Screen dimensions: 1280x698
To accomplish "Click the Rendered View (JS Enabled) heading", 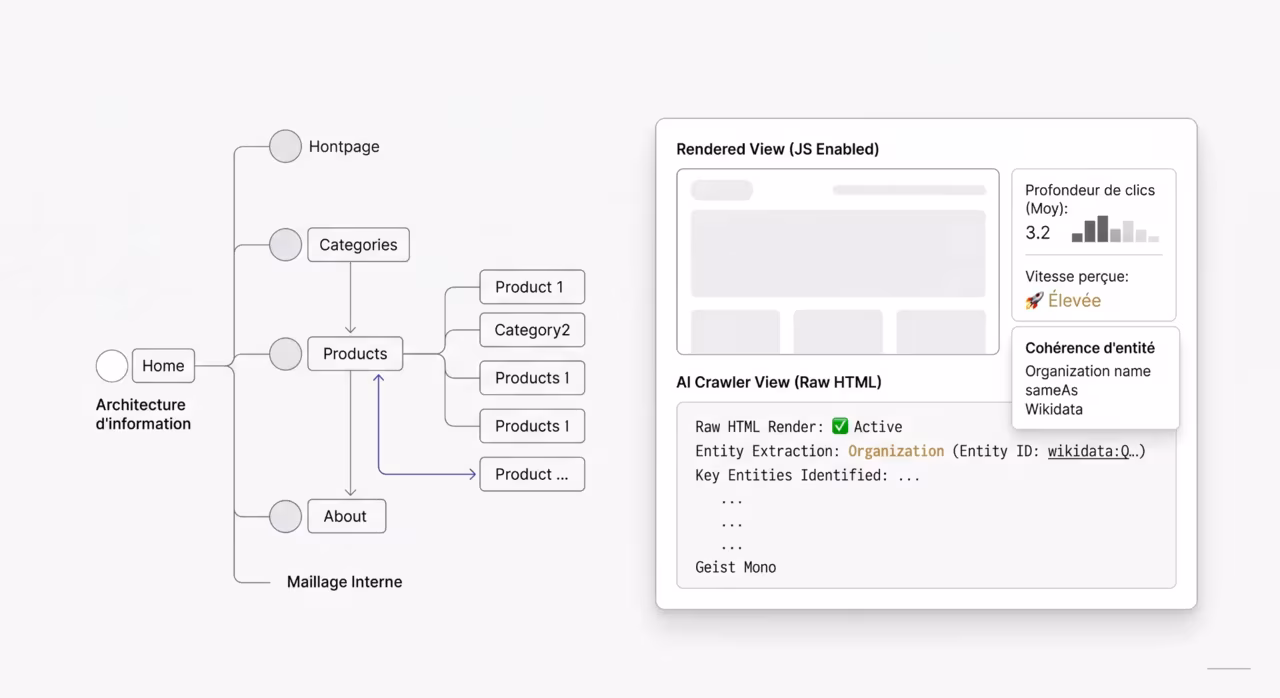I will coord(777,149).
